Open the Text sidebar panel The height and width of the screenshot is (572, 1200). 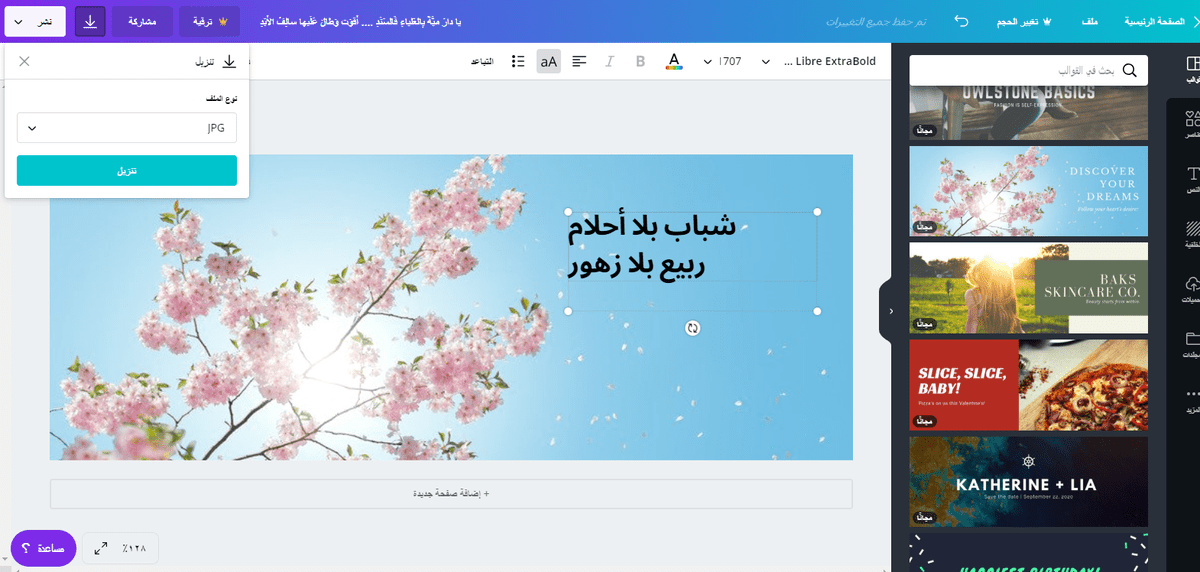(x=1191, y=180)
